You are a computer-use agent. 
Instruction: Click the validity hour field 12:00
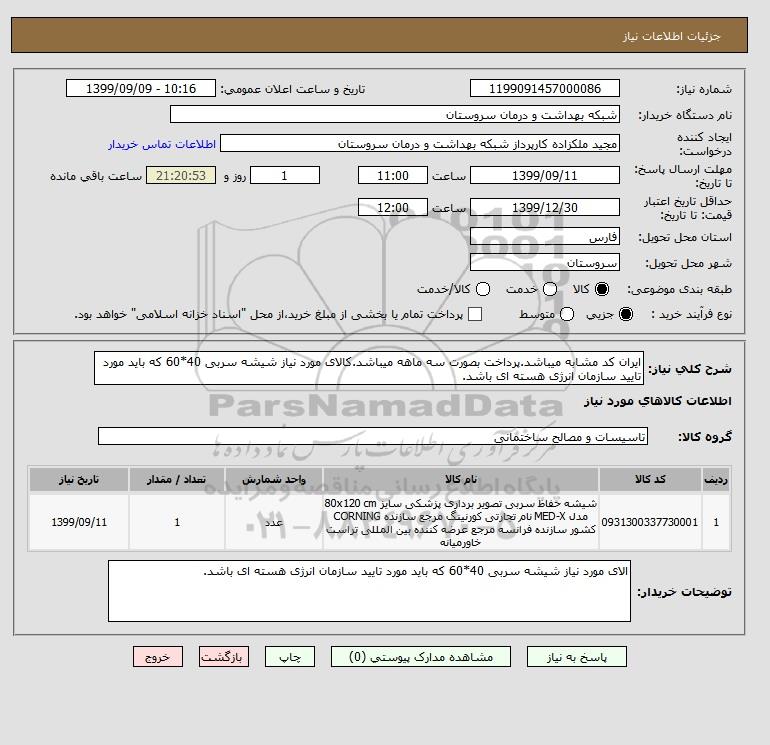pyautogui.click(x=393, y=207)
